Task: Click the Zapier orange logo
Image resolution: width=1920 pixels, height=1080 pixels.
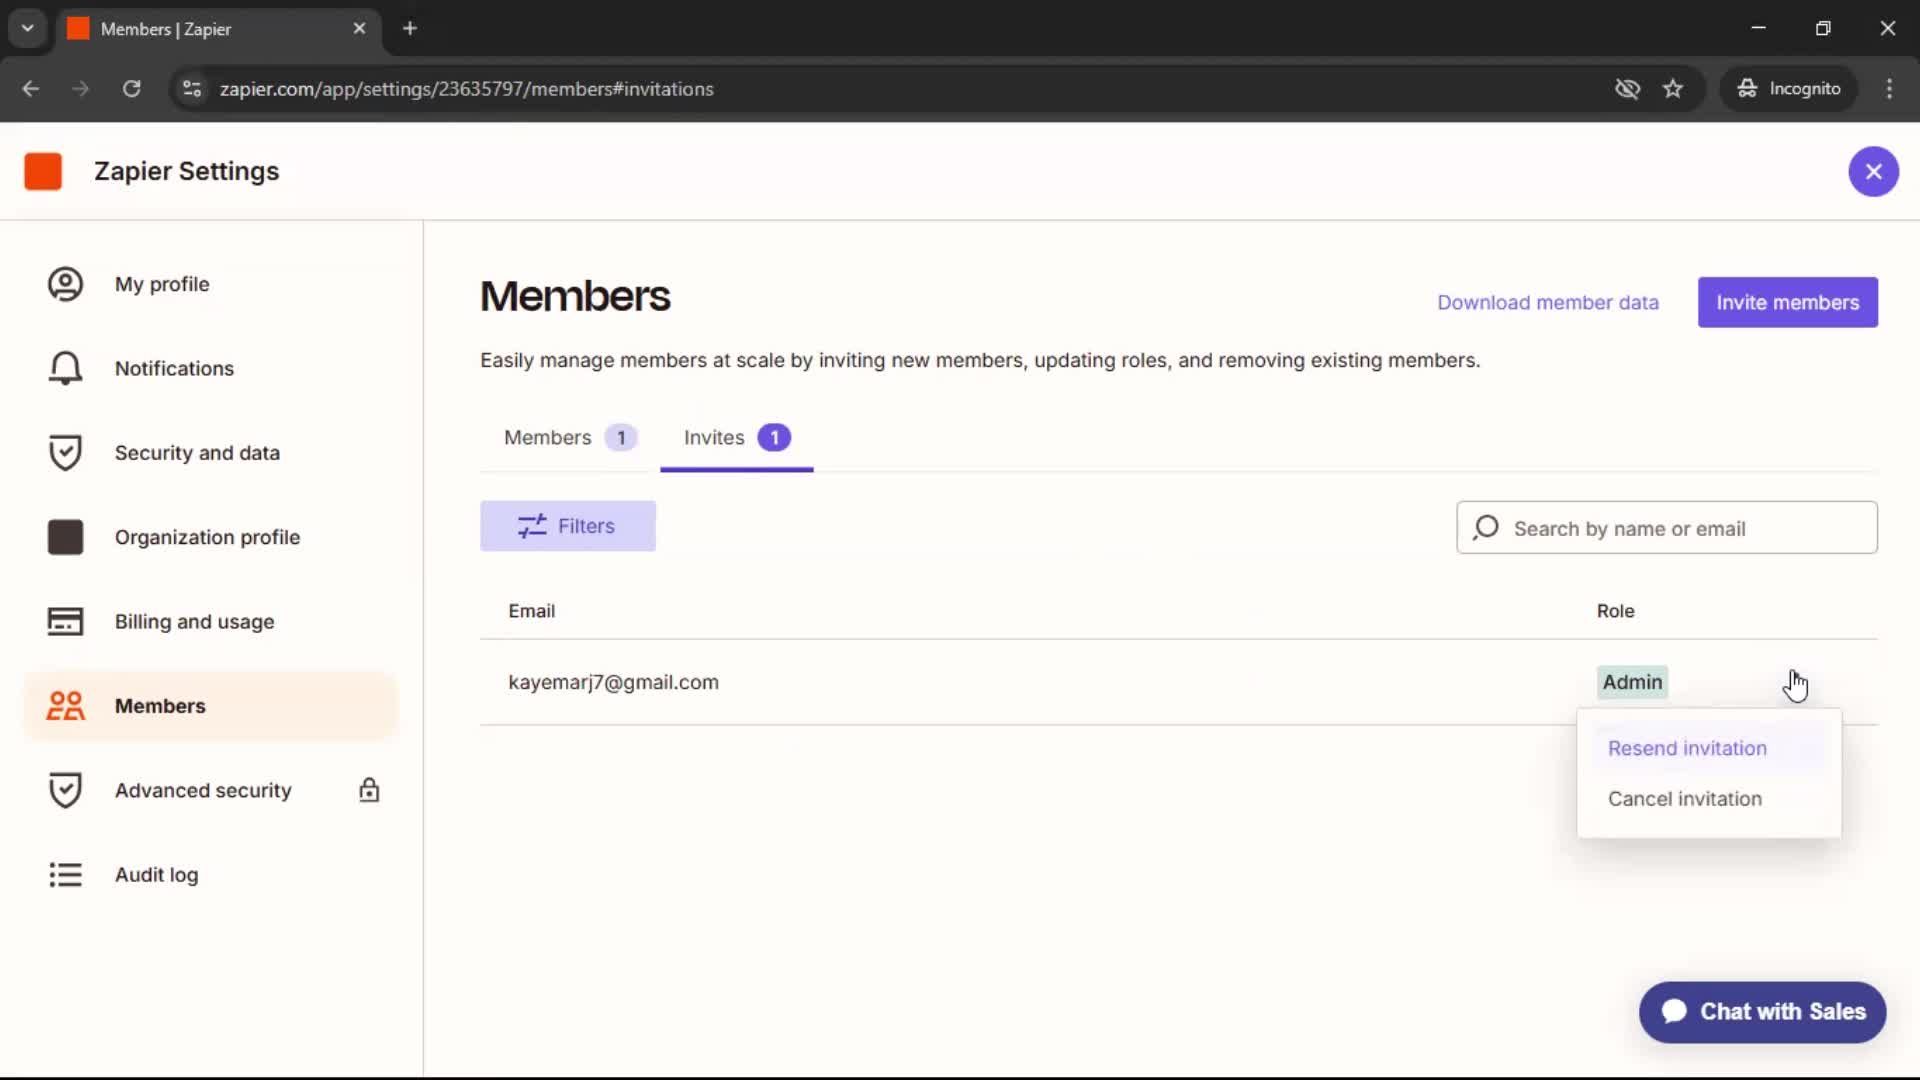Action: click(43, 171)
